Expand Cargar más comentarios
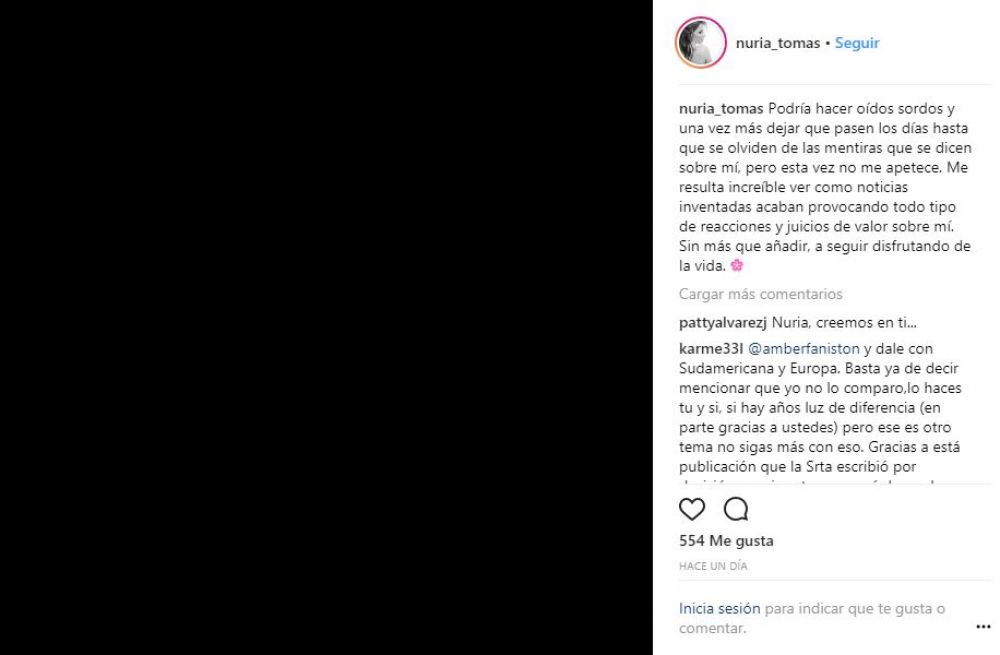 pyautogui.click(x=760, y=294)
